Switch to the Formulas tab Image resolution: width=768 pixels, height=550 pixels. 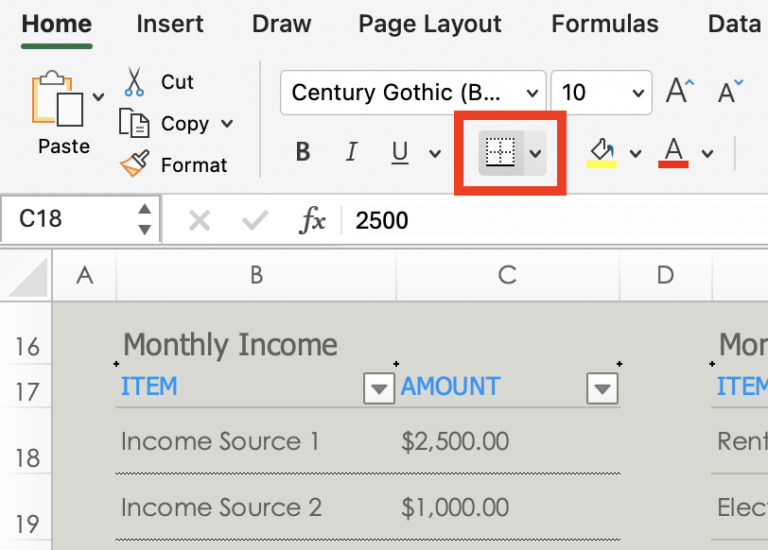(x=605, y=24)
